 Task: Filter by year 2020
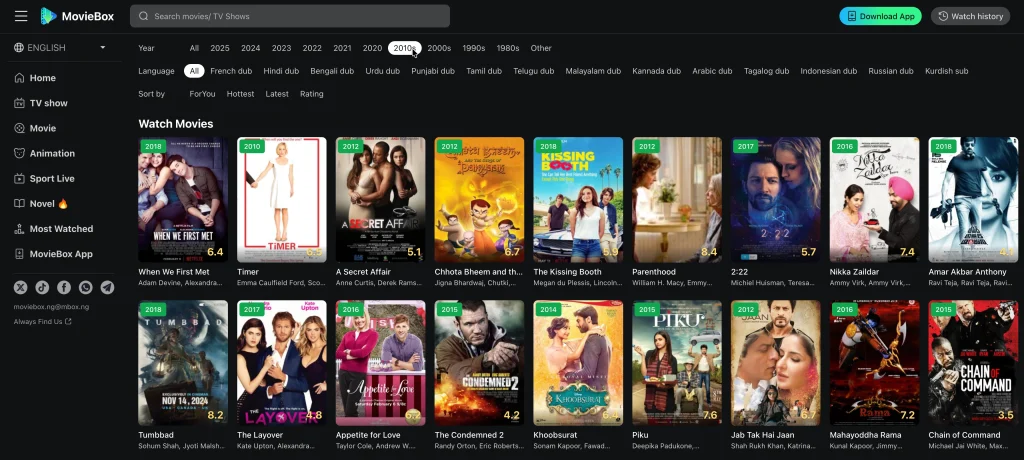(x=372, y=48)
